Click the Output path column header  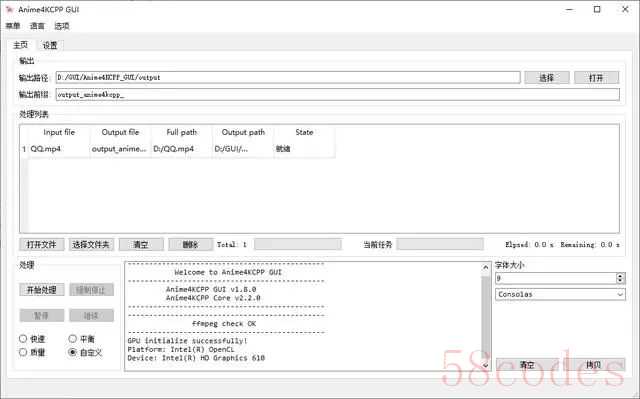click(243, 132)
